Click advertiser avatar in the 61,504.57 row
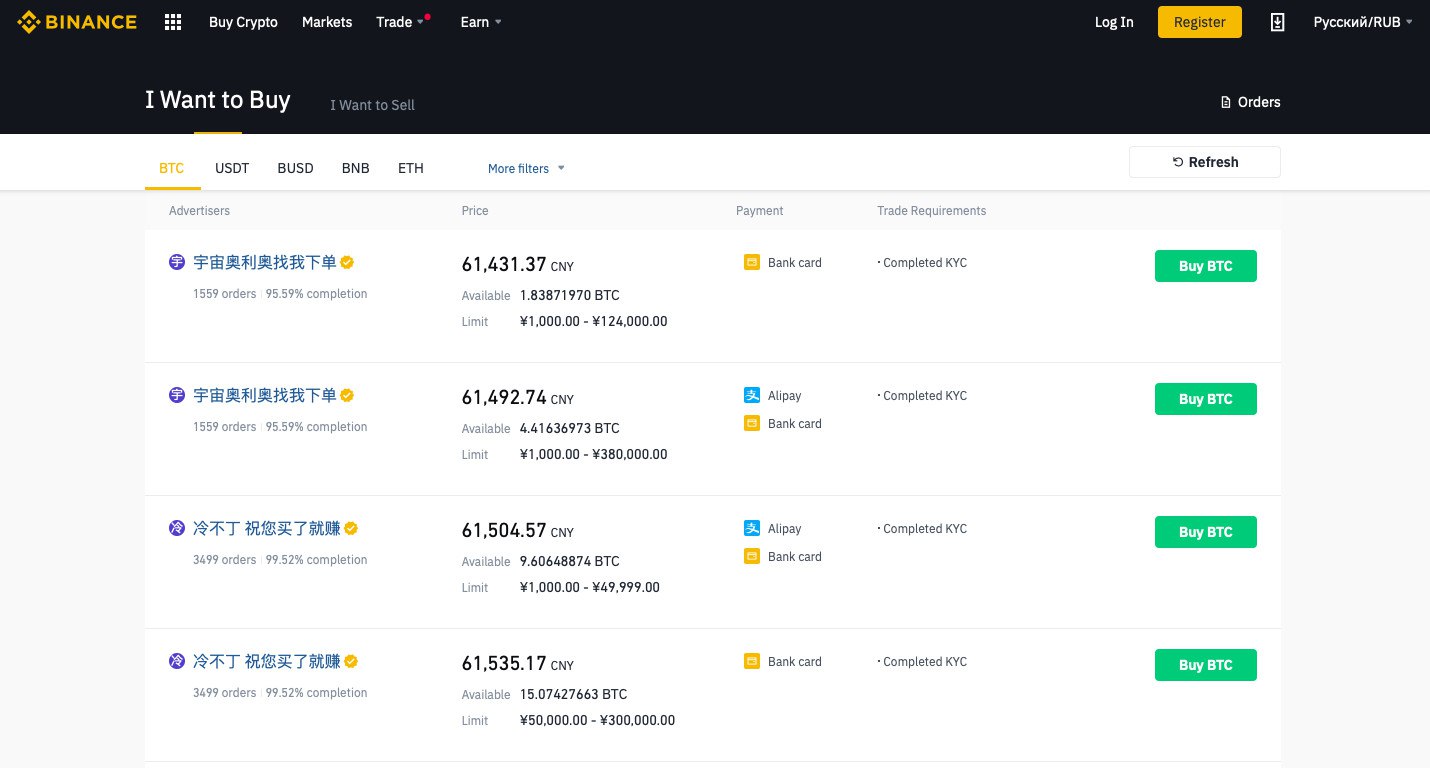The height and width of the screenshot is (768, 1430). pyautogui.click(x=177, y=528)
